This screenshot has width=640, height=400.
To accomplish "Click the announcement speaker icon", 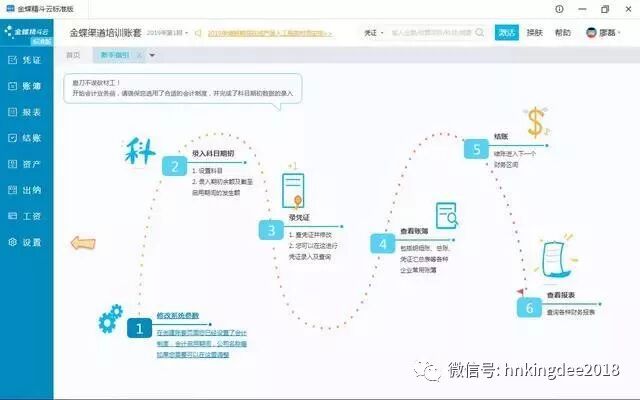I will [198, 33].
